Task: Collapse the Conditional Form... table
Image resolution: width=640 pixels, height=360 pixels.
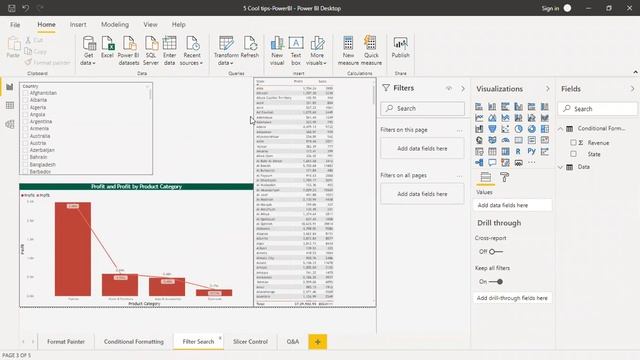Action: (561, 129)
